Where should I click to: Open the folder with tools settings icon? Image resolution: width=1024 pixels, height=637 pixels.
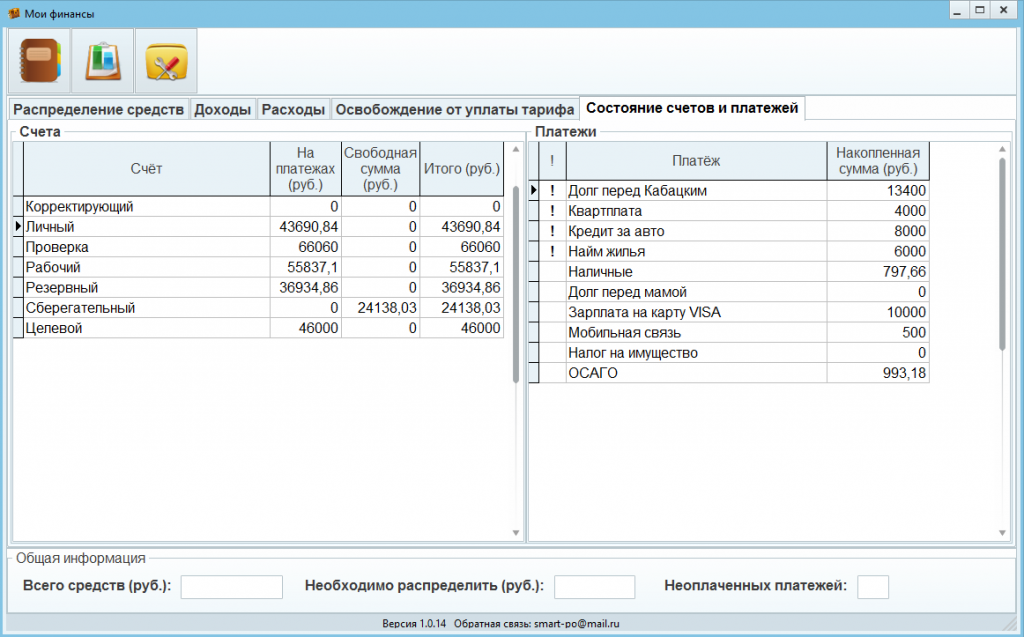point(166,61)
